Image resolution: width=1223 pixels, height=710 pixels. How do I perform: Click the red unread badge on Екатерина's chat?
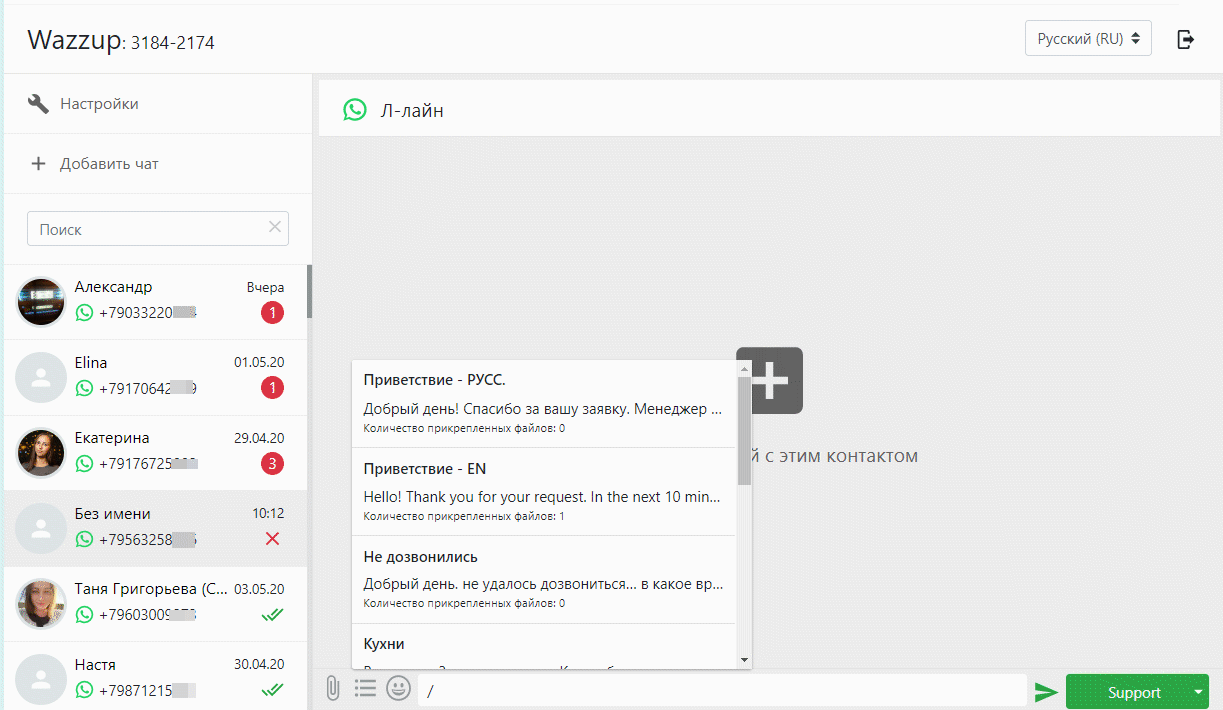tap(272, 463)
